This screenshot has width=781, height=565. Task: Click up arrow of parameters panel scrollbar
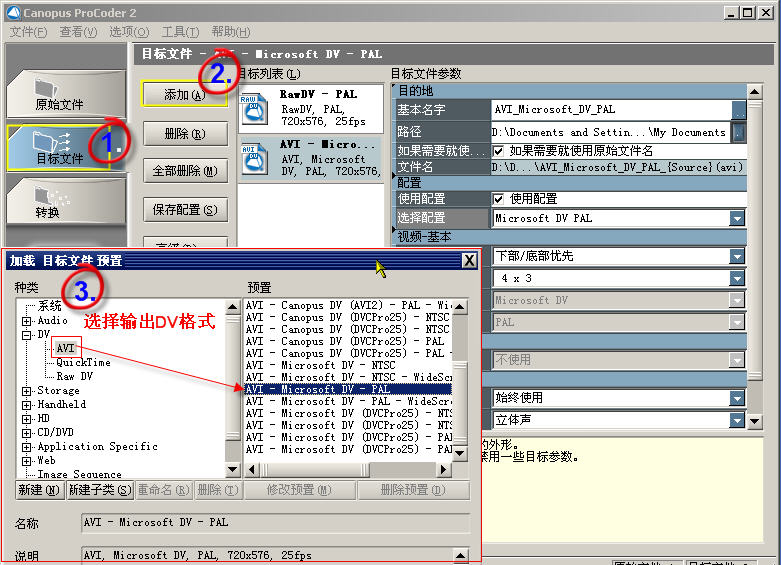pyautogui.click(x=754, y=92)
